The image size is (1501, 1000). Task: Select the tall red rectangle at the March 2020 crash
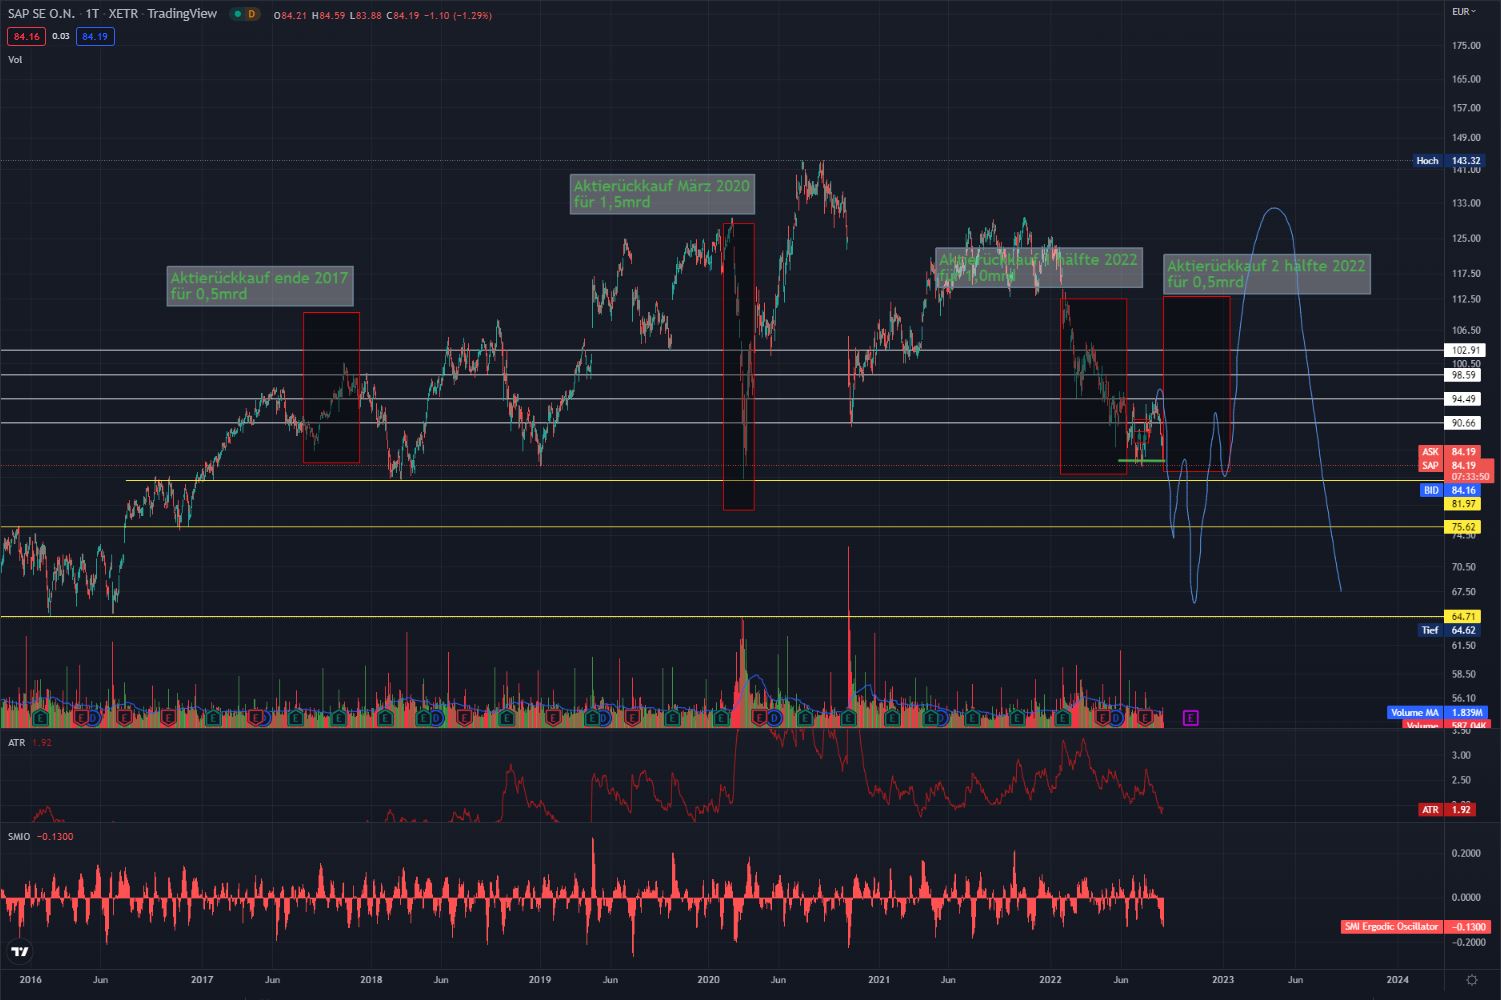point(739,367)
